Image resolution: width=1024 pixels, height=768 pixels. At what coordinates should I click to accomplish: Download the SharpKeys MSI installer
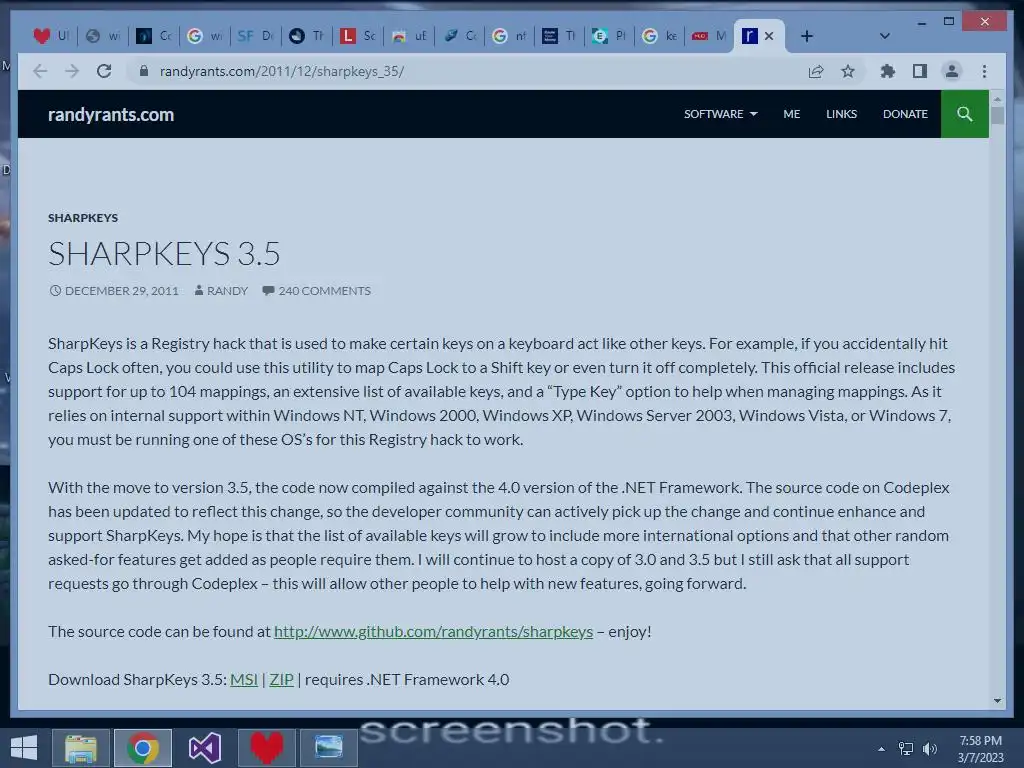click(244, 679)
